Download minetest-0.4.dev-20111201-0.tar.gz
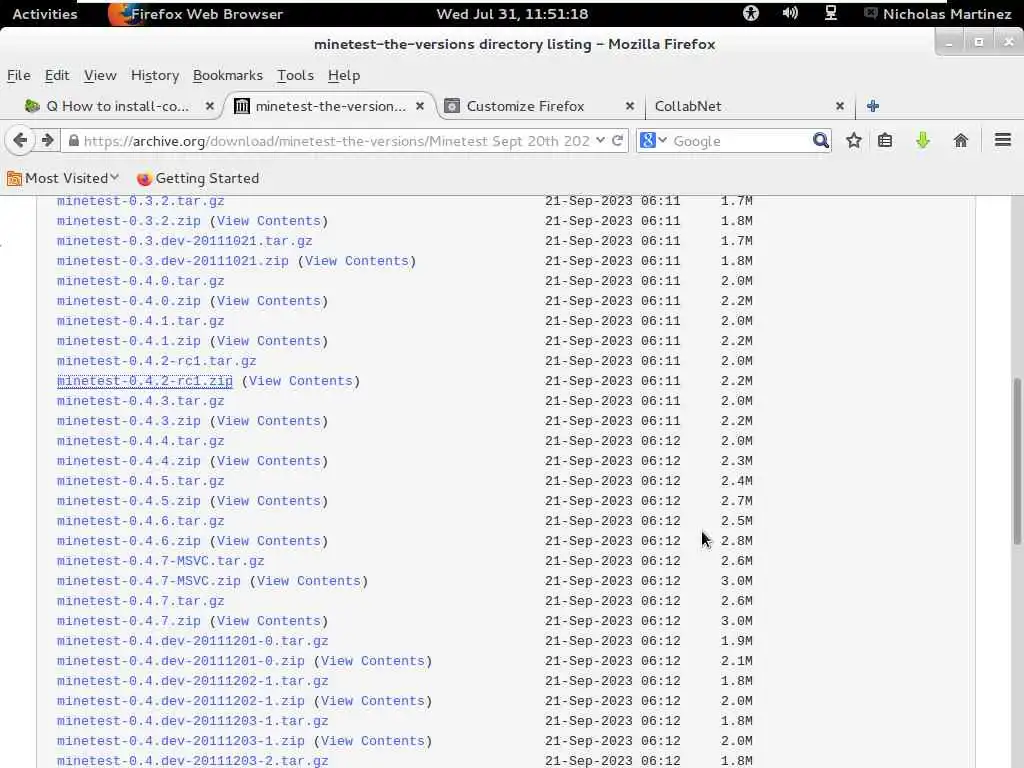 (193, 641)
